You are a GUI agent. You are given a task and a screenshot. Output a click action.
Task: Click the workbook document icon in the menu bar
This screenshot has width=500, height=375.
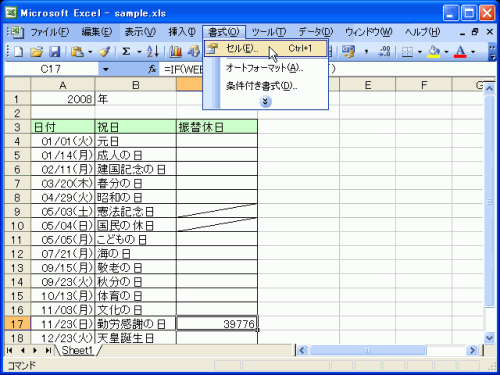(x=16, y=32)
